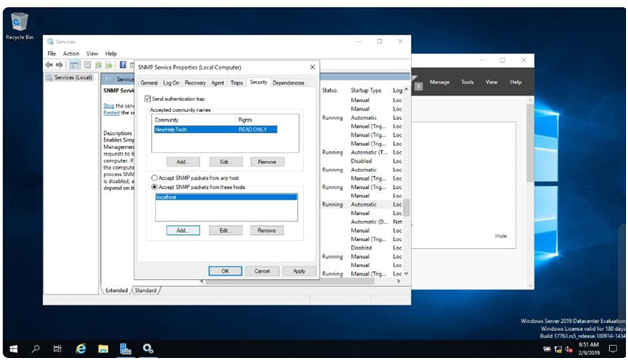The height and width of the screenshot is (360, 628).
Task: Switch to the Standard view tab
Action: click(x=146, y=290)
